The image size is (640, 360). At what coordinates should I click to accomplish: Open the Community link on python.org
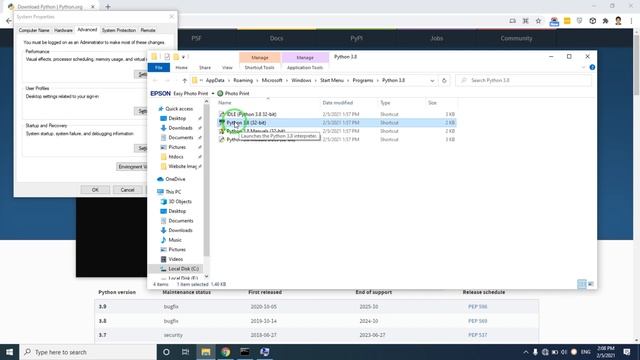(x=516, y=38)
